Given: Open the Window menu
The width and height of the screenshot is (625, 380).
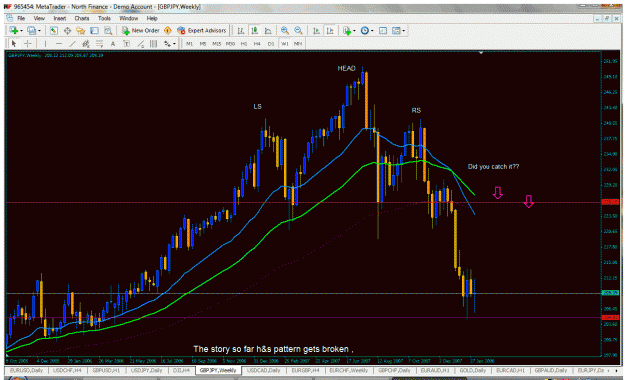Looking at the screenshot, I should 128,18.
